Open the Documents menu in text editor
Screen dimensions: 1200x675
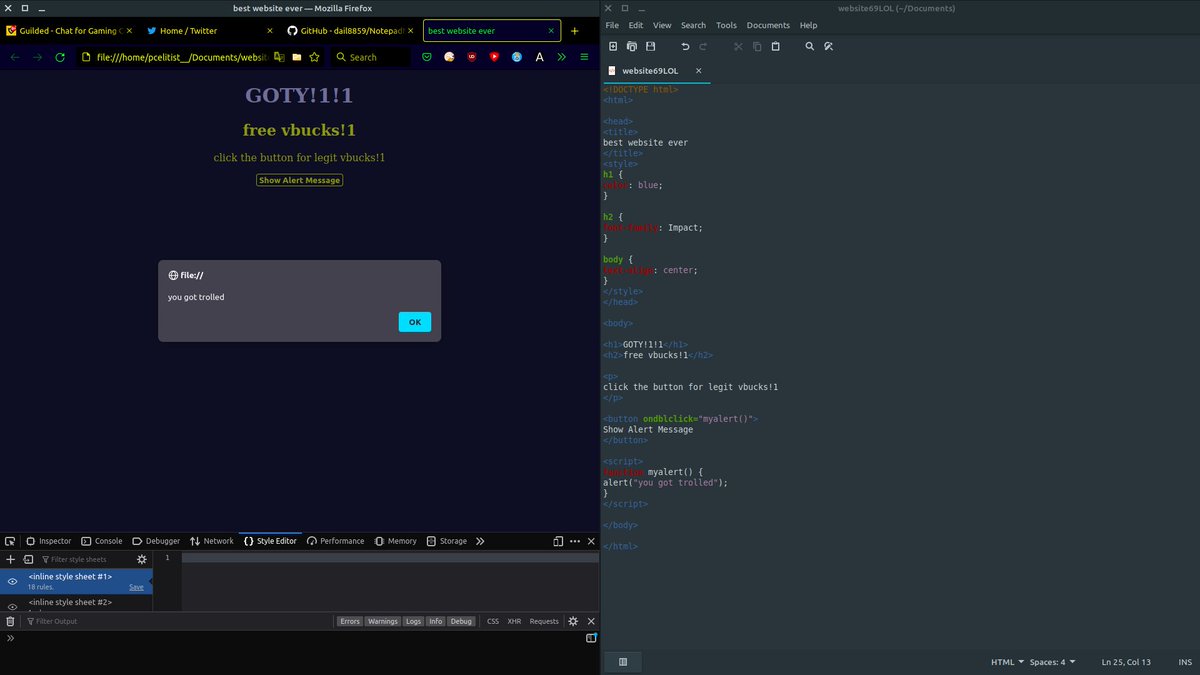pyautogui.click(x=768, y=25)
